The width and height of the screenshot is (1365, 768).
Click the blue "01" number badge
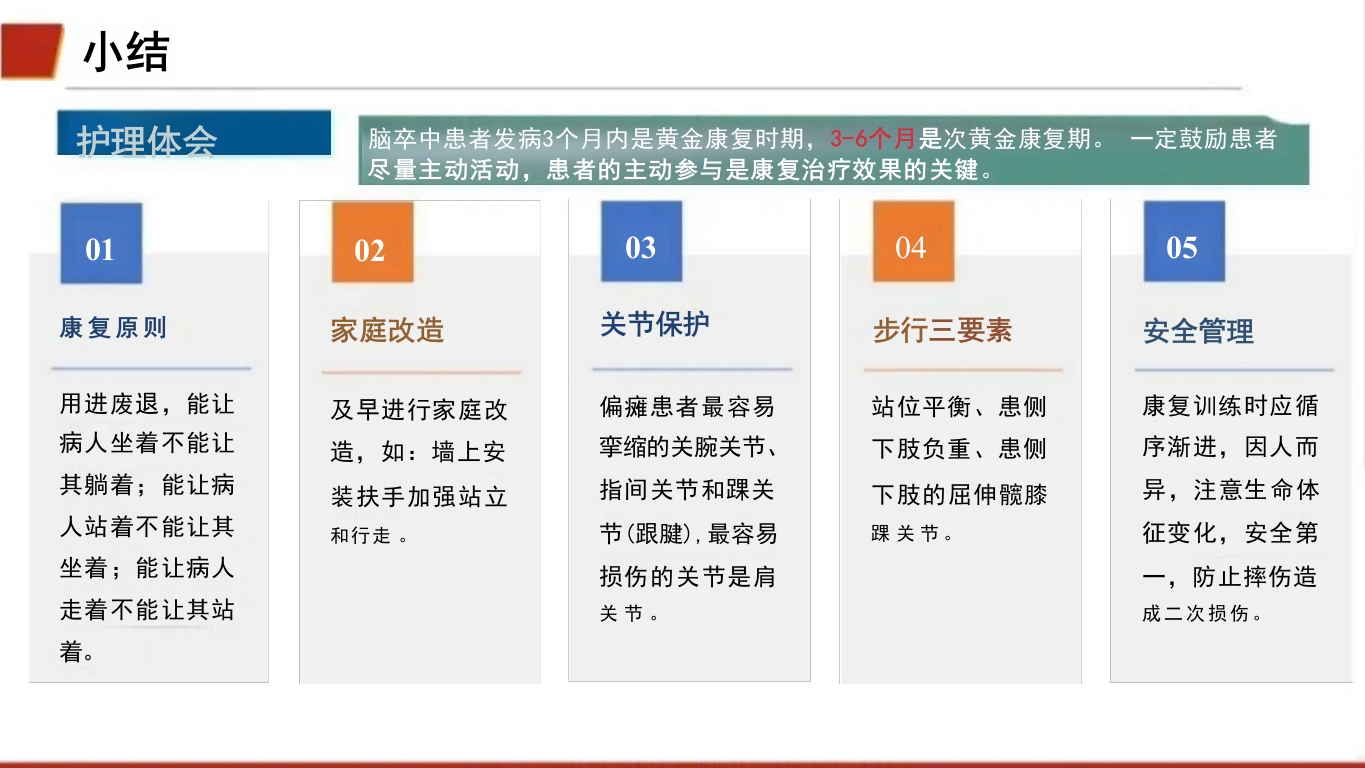(x=100, y=243)
